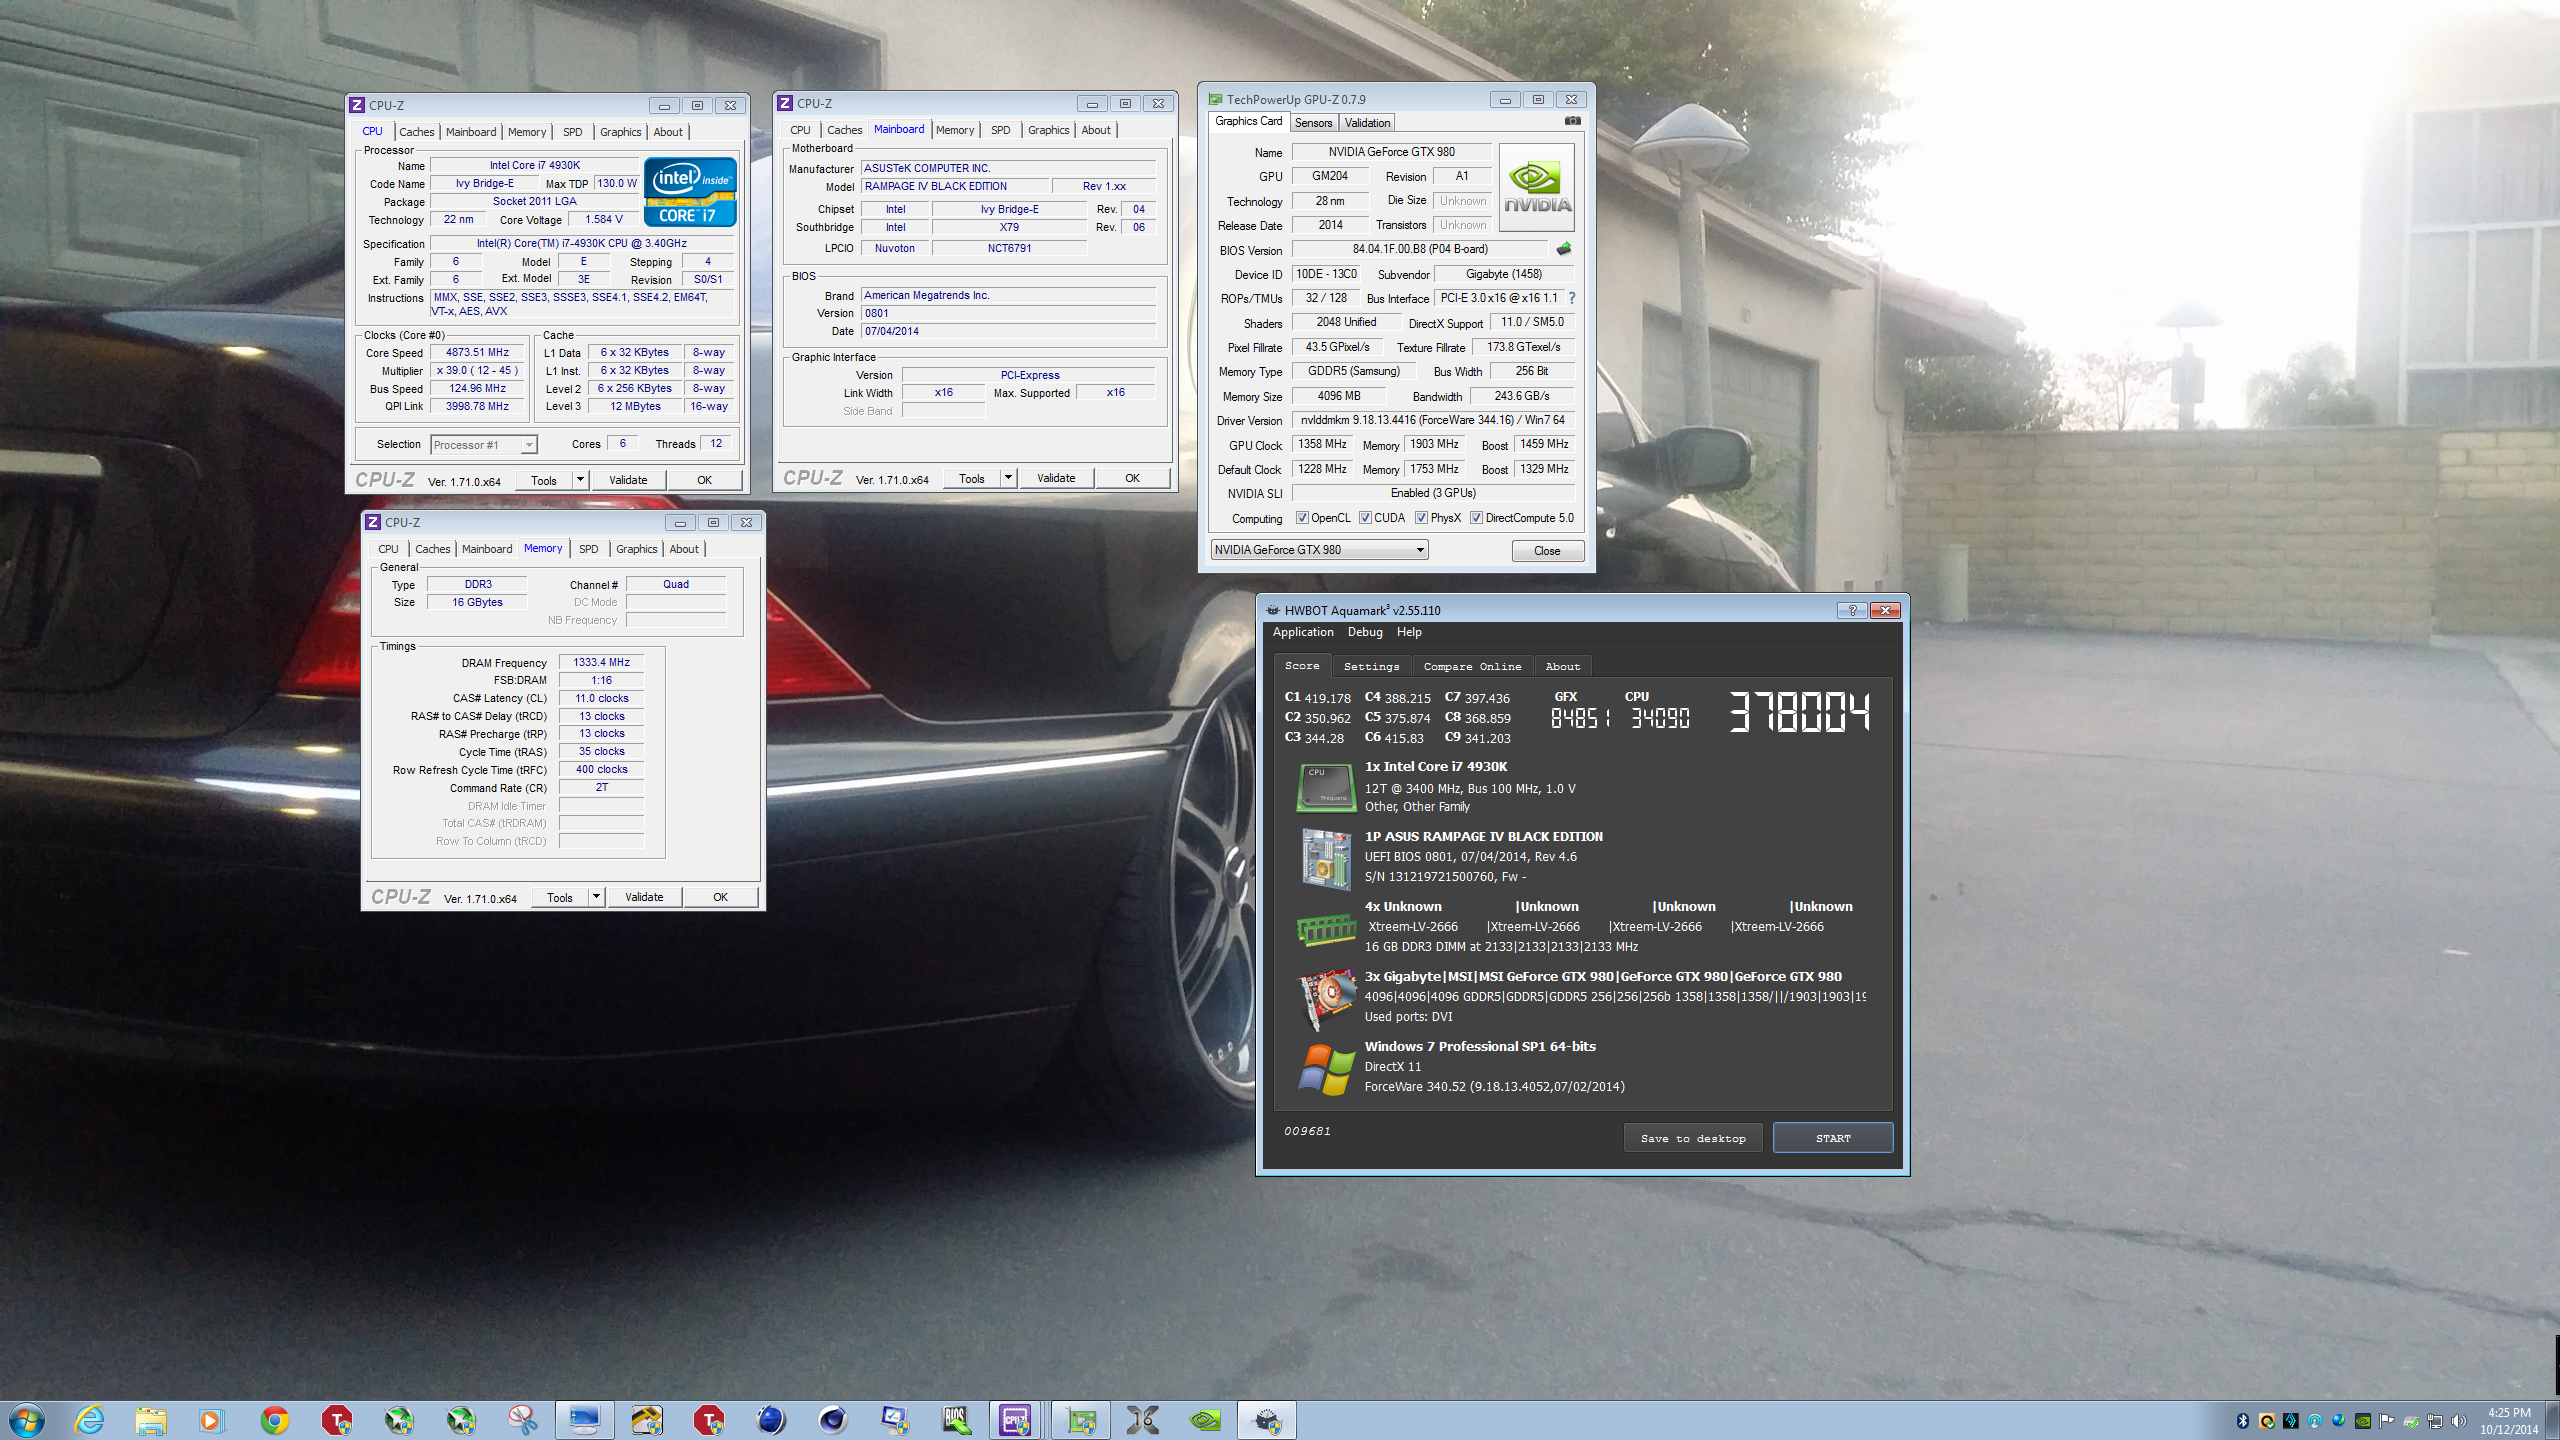Click the Tools button in the Memory window
The width and height of the screenshot is (2560, 1440).
point(560,897)
